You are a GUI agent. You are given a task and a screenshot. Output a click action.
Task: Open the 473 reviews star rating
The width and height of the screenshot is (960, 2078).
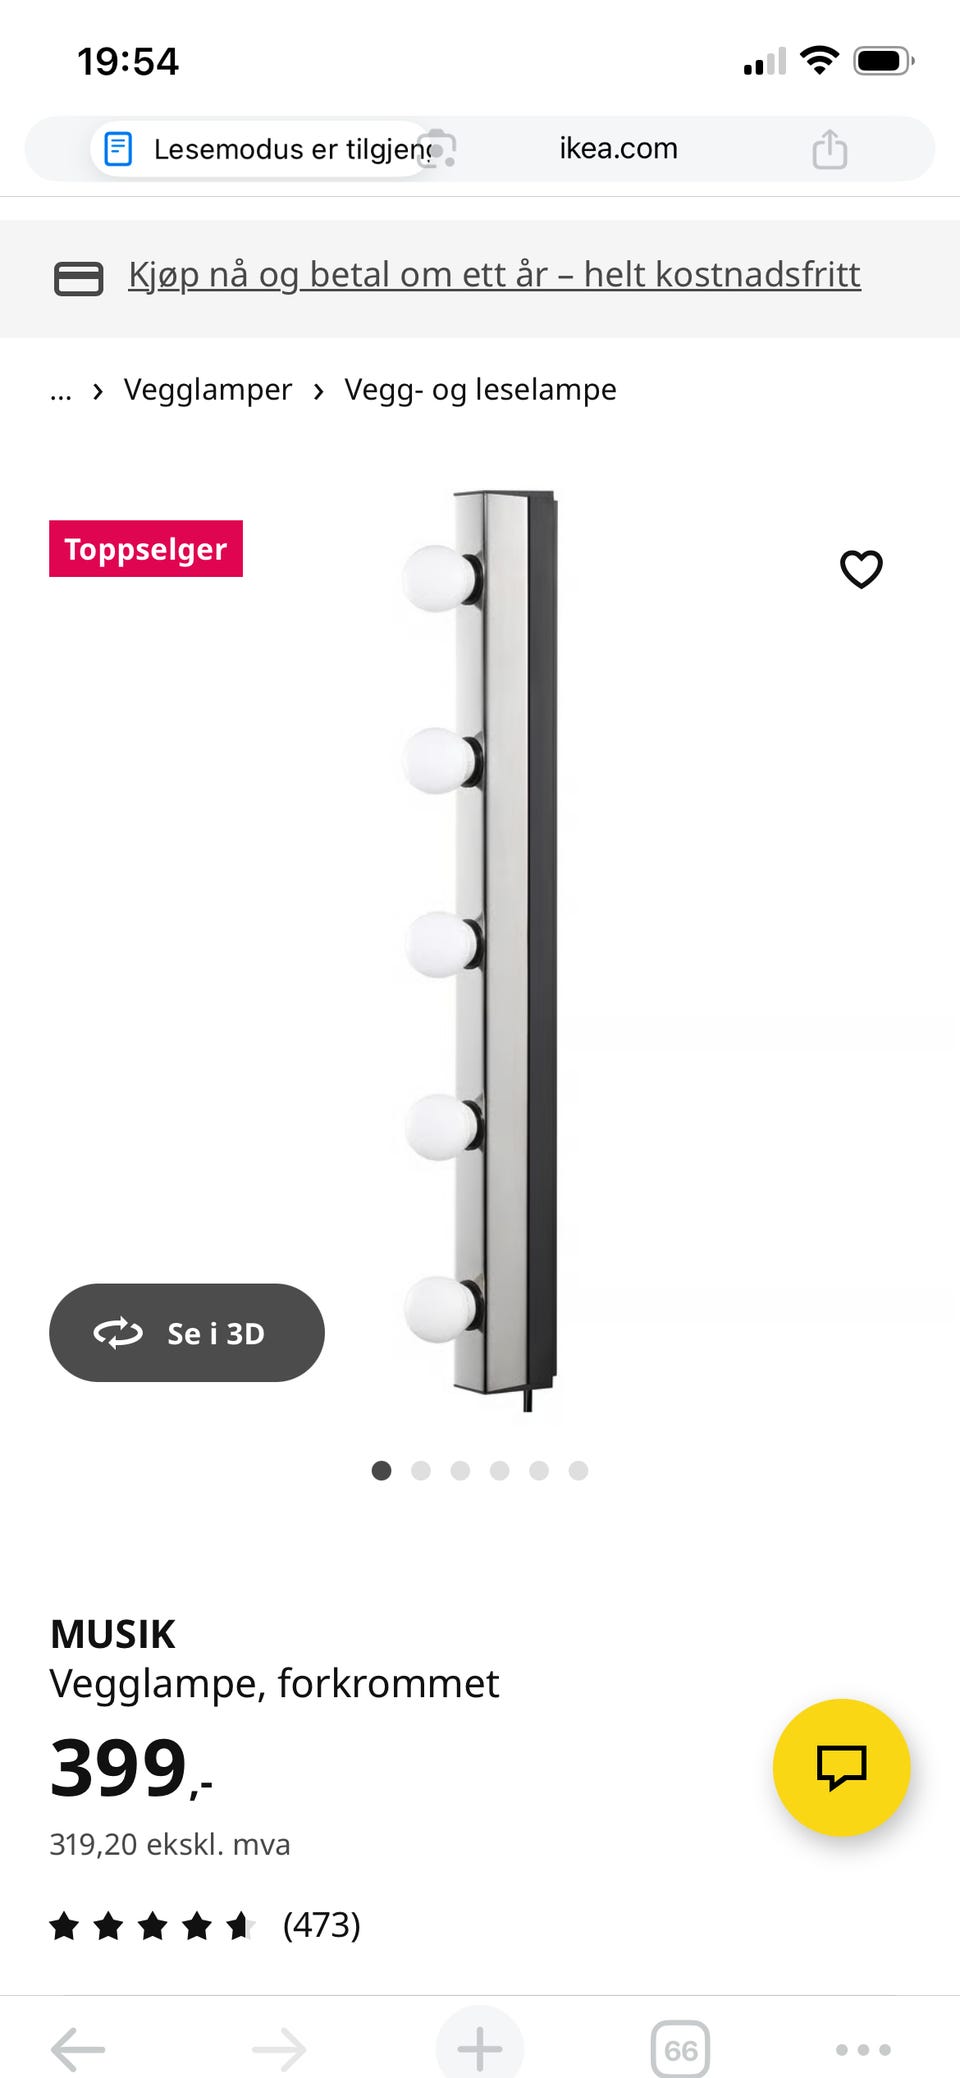point(205,1925)
